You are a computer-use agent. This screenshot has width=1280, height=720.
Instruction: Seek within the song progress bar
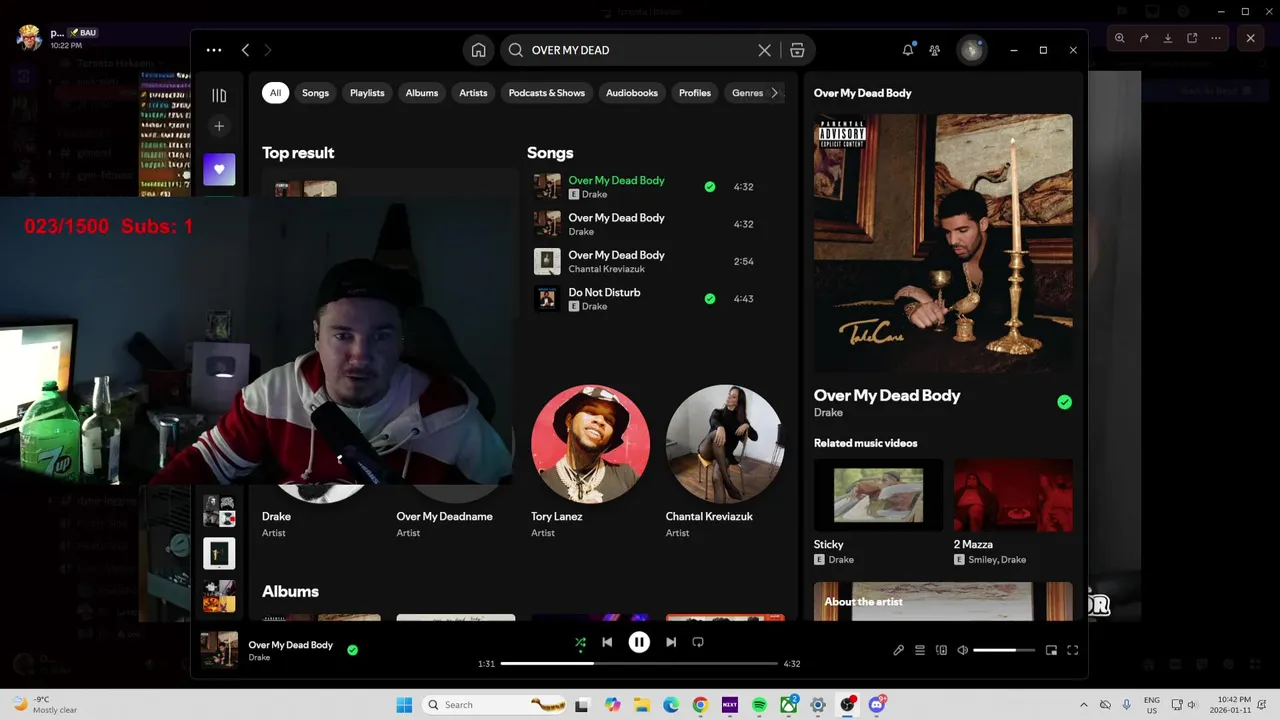click(639, 663)
